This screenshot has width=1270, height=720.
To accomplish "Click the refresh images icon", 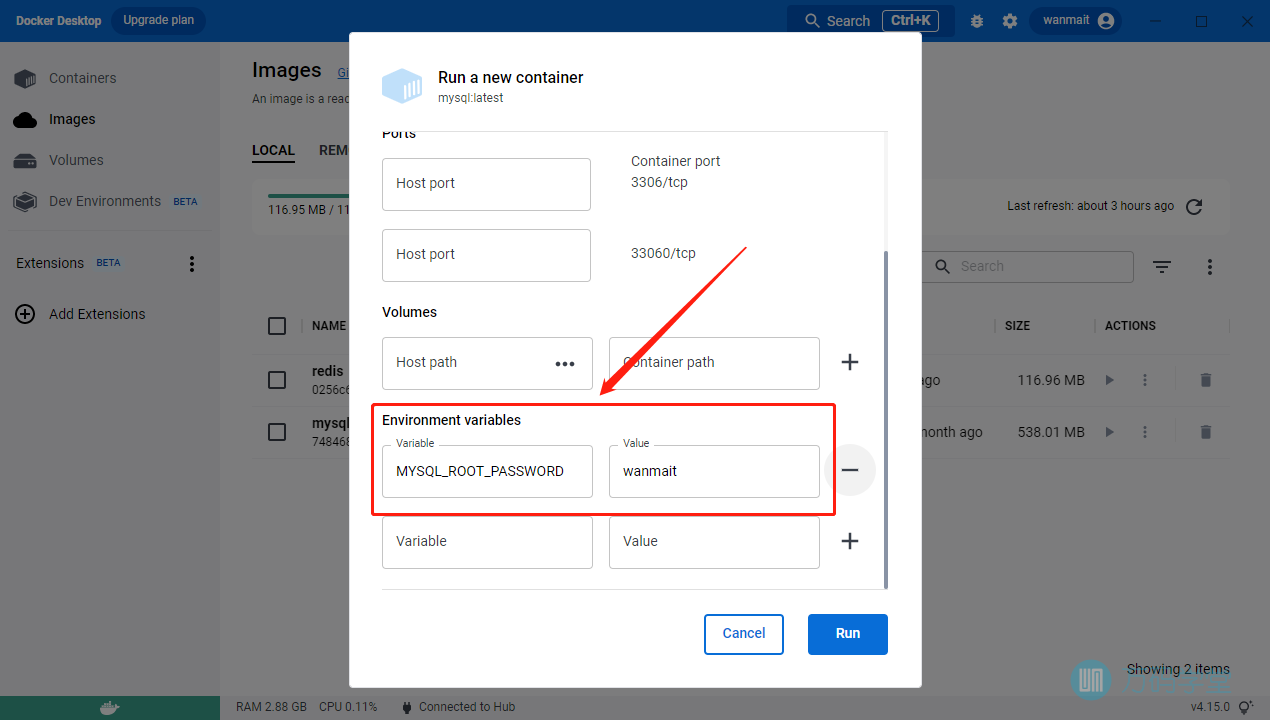I will click(1194, 207).
